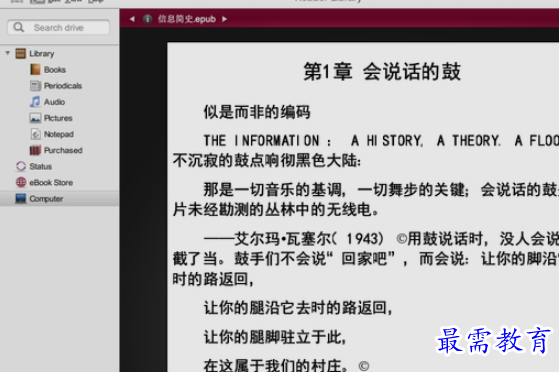
Task: Click the Search drive input field
Action: pos(58,27)
